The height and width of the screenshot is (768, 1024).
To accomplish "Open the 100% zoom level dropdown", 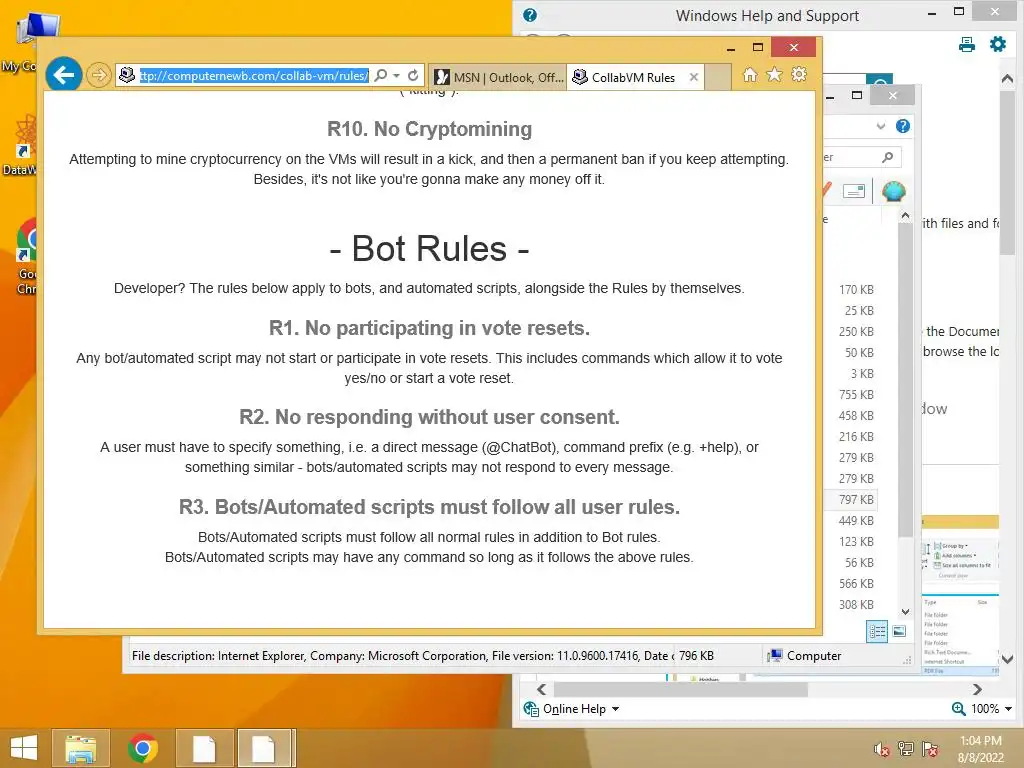I will click(1008, 709).
